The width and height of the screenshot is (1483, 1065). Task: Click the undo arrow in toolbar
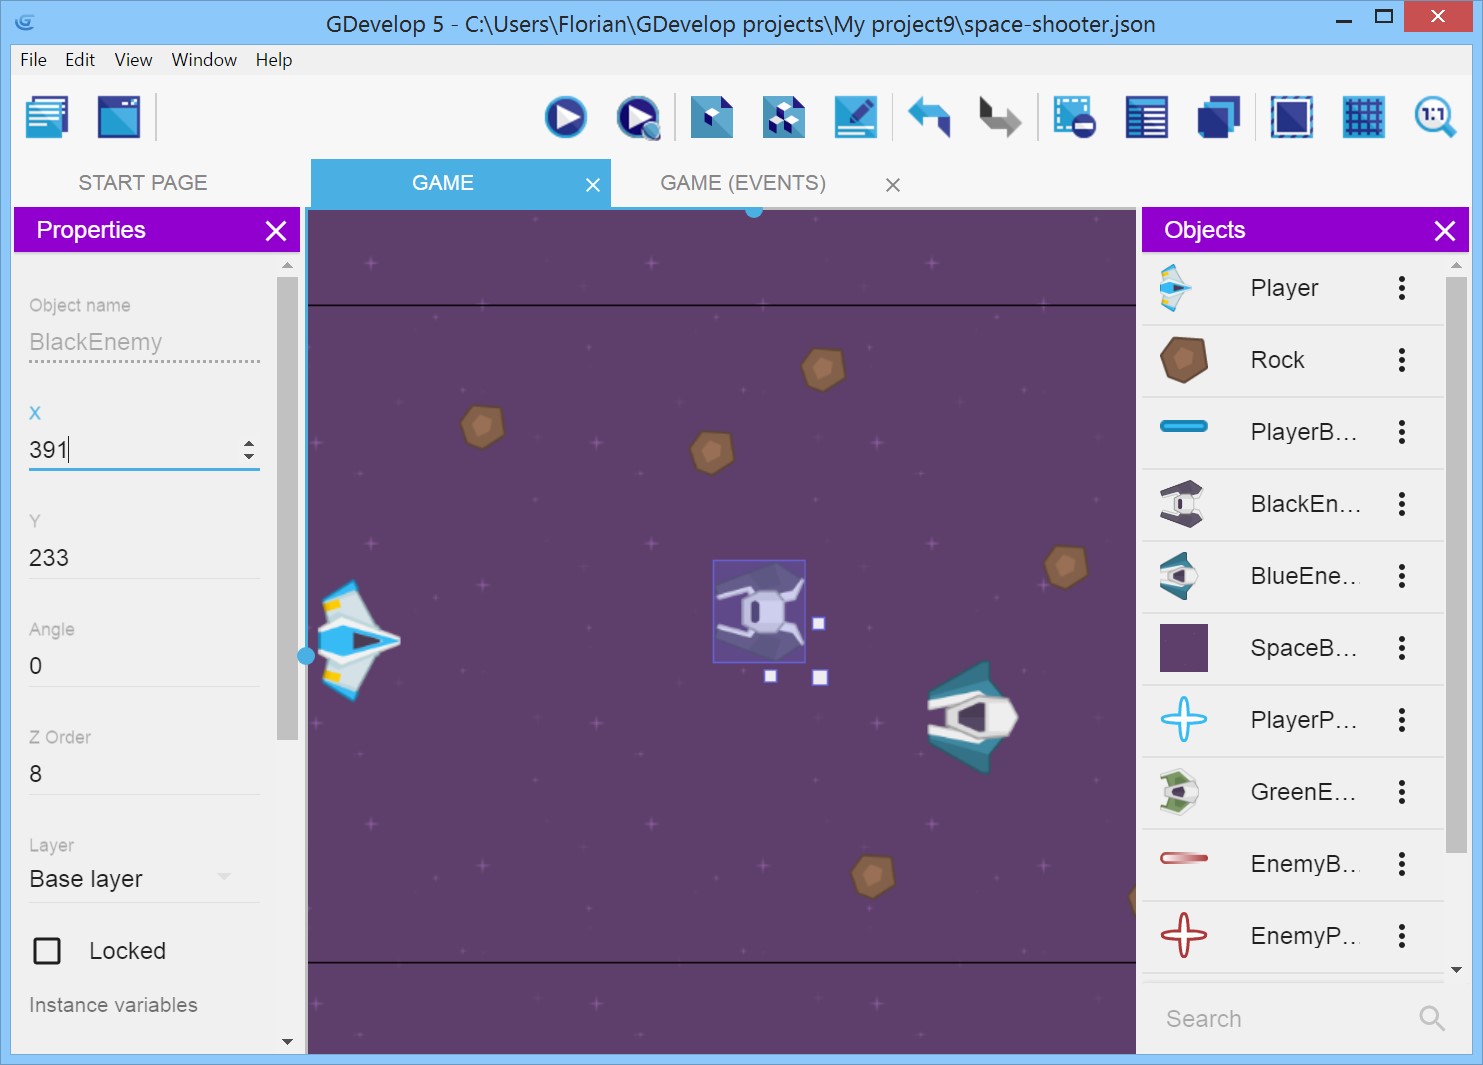(x=929, y=118)
